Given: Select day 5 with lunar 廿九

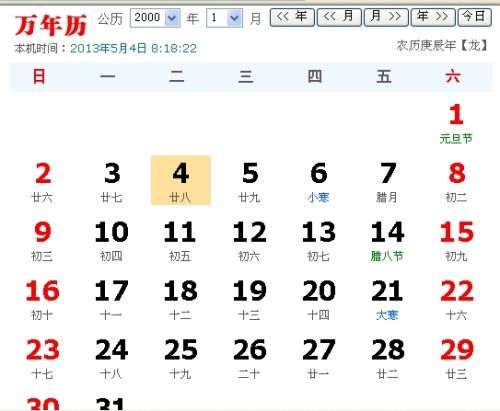Looking at the screenshot, I should [x=250, y=182].
